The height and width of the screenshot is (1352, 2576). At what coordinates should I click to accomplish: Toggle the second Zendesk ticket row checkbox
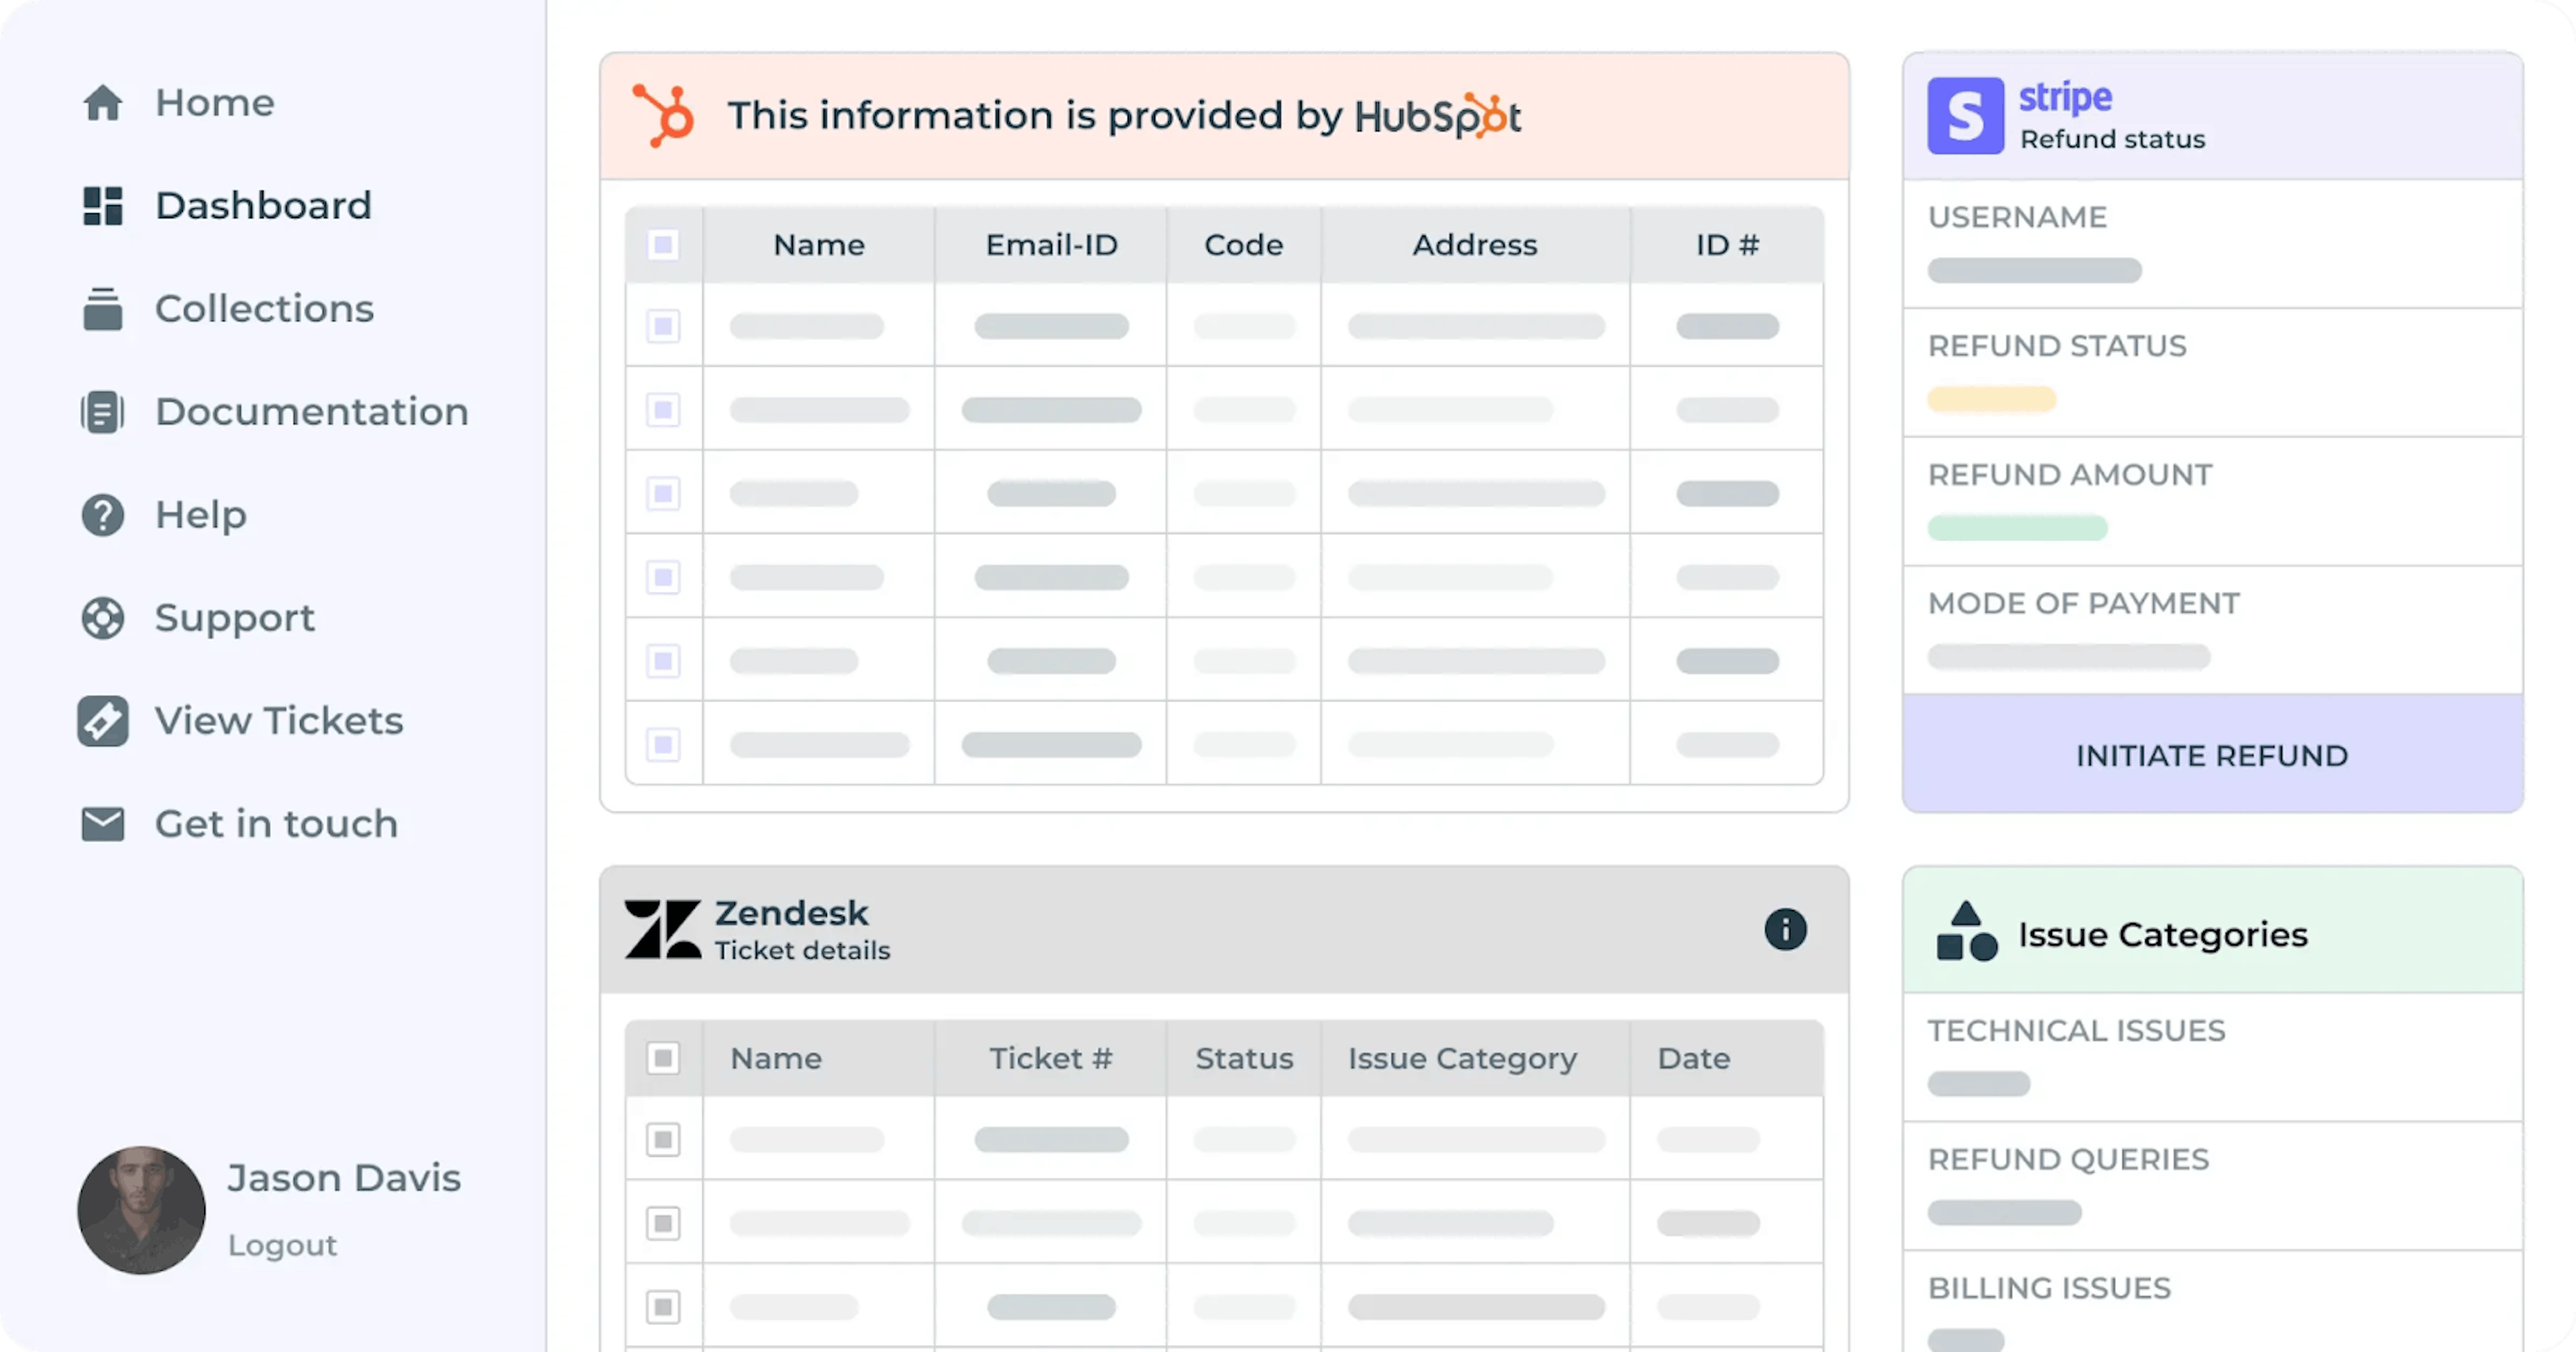coord(663,1223)
